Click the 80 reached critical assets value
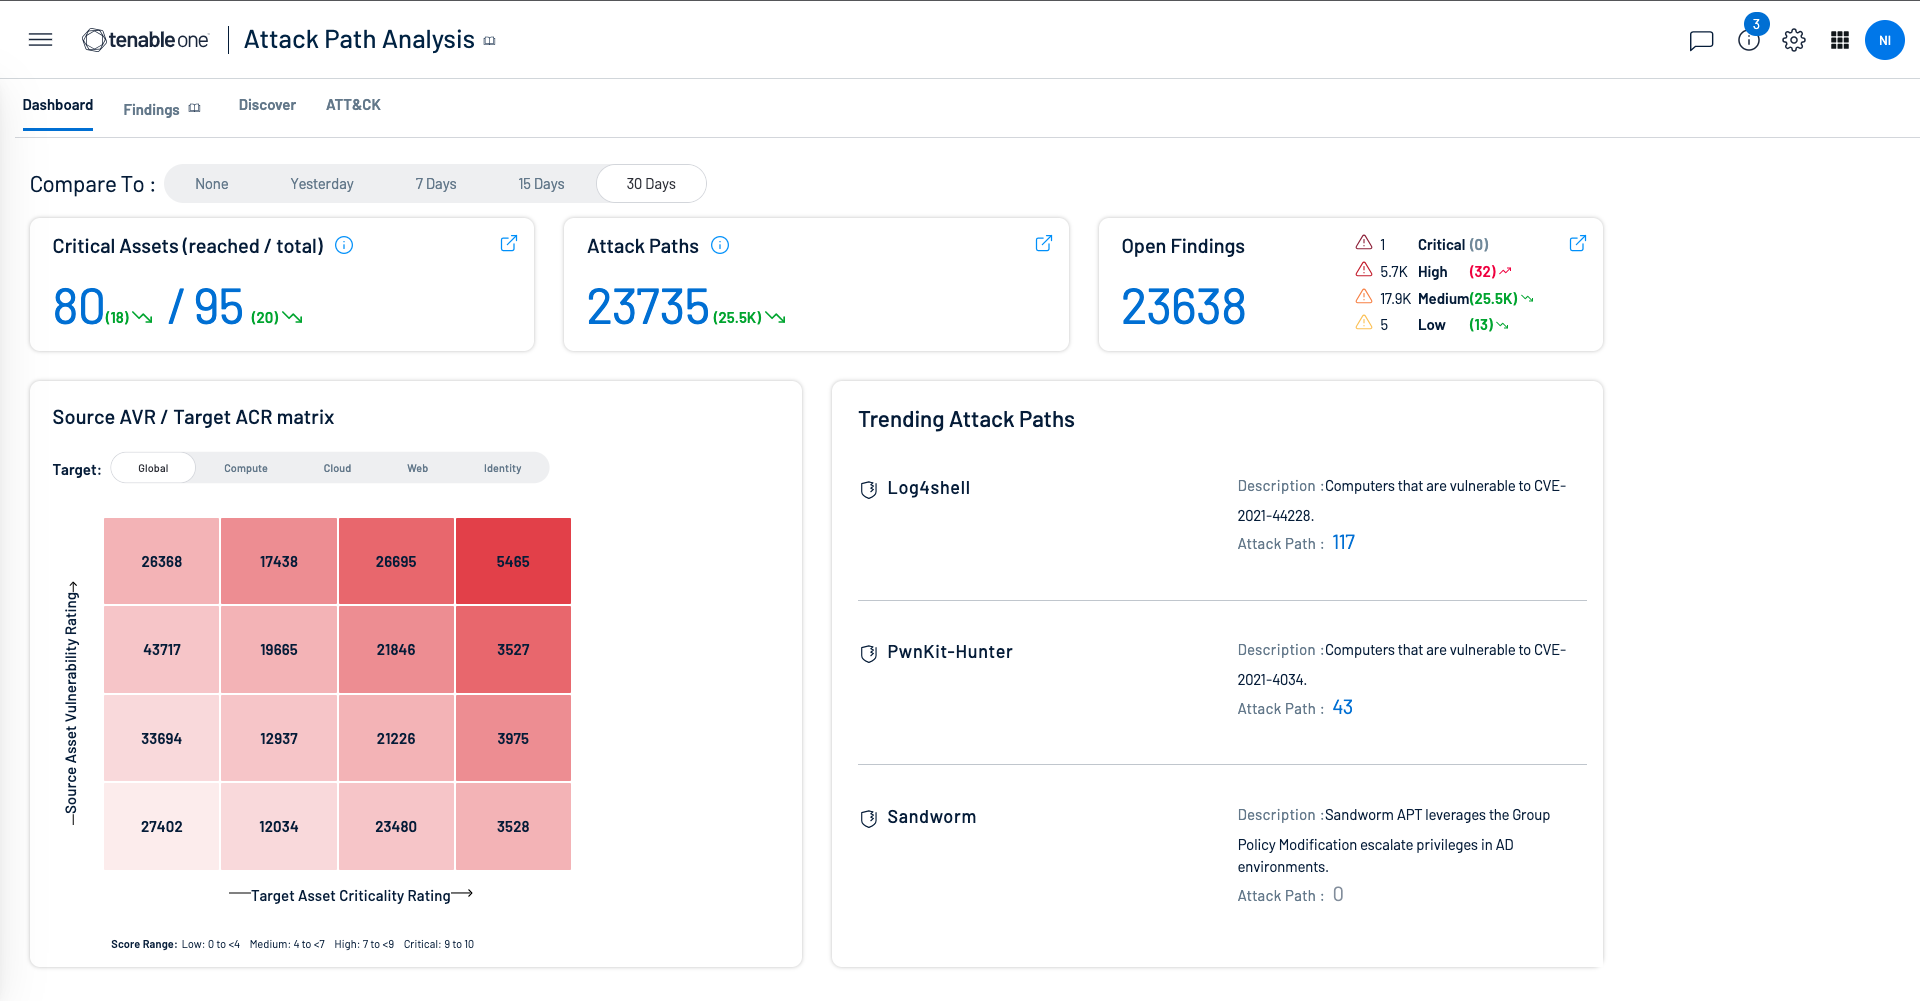 coord(79,307)
